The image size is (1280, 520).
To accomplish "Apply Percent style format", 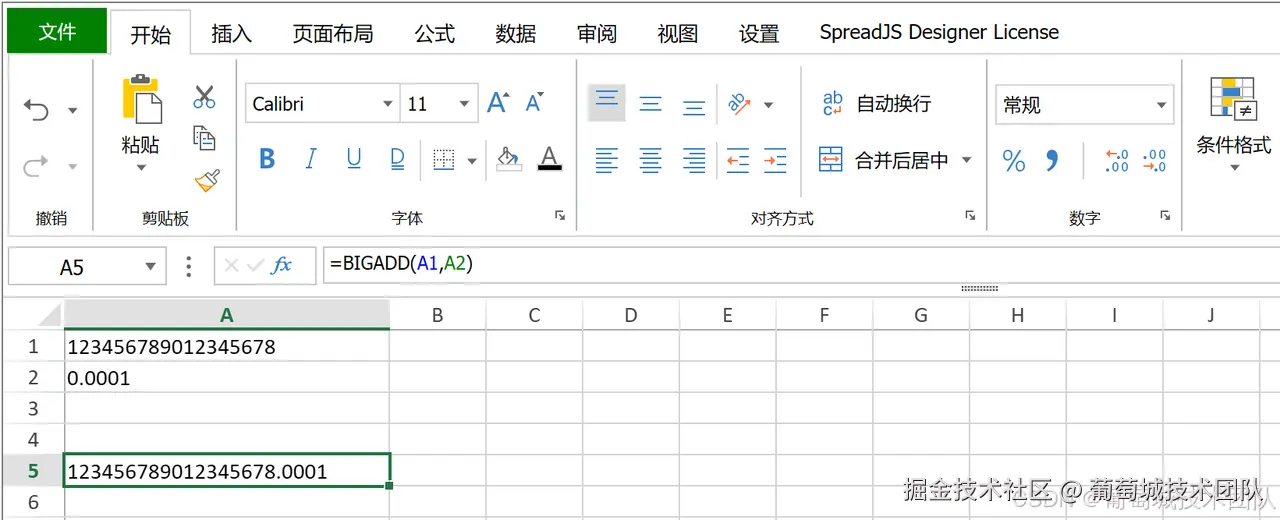I will tap(1014, 160).
